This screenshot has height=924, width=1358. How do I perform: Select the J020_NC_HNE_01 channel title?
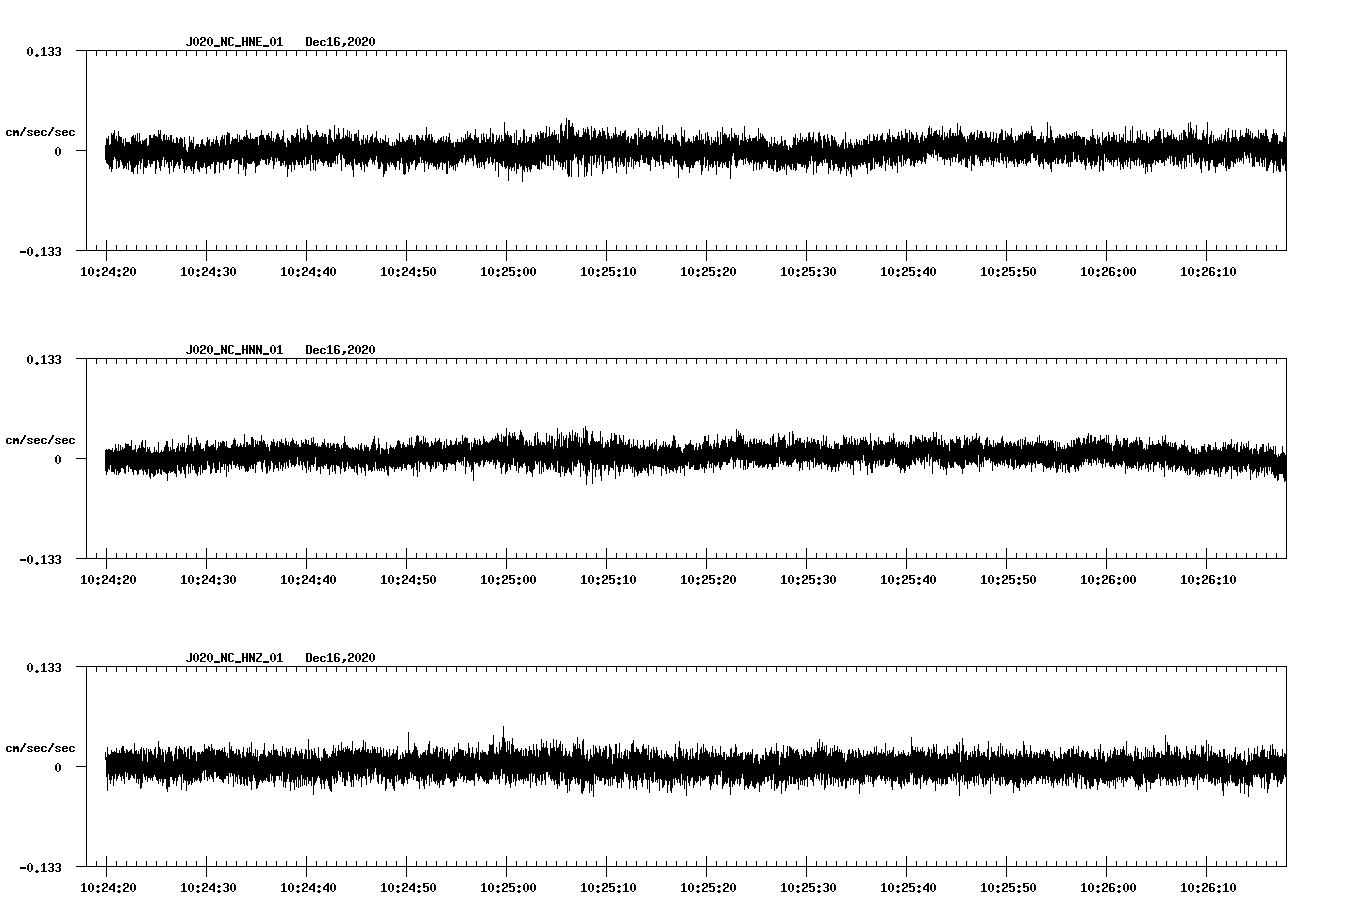click(x=234, y=42)
